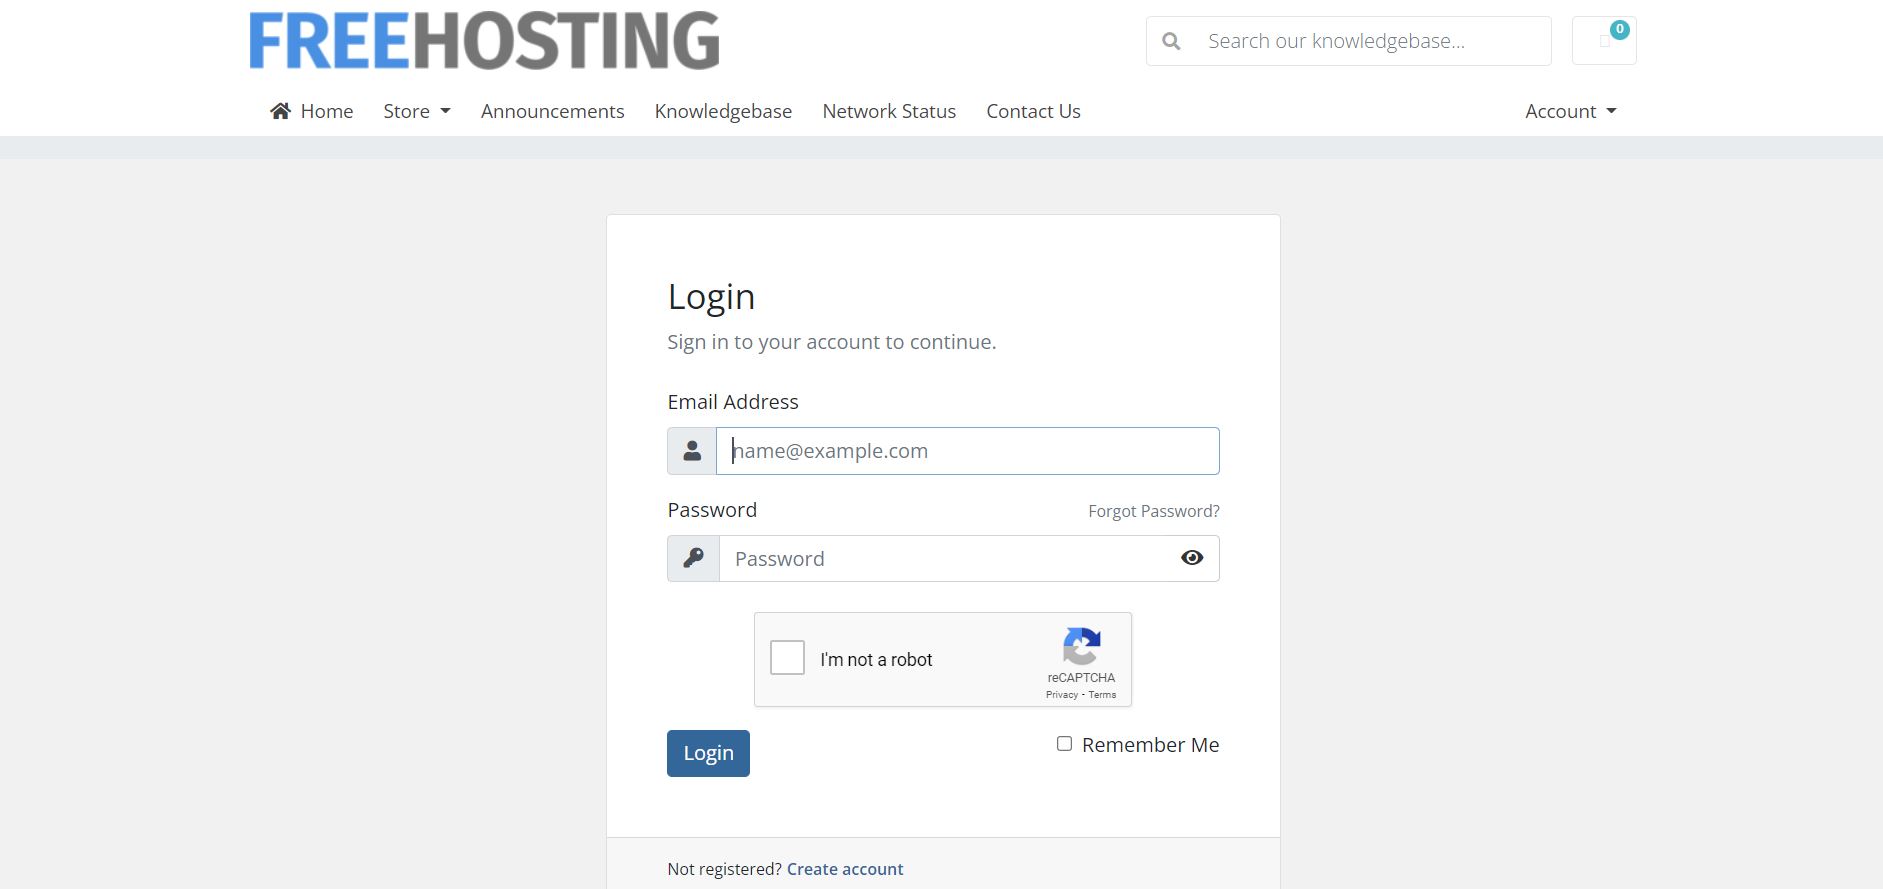Image resolution: width=1883 pixels, height=889 pixels.
Task: Open the Announcements page
Action: point(553,111)
